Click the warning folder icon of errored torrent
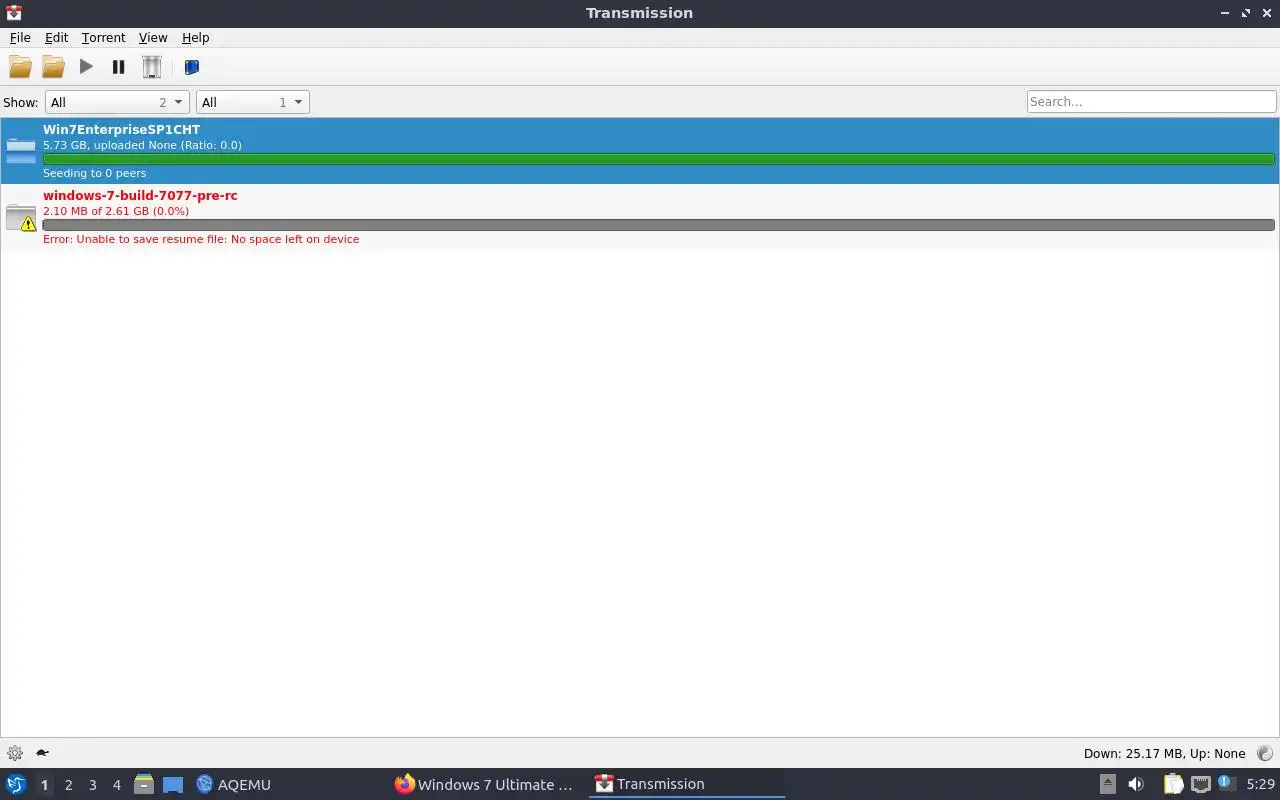 (x=21, y=217)
